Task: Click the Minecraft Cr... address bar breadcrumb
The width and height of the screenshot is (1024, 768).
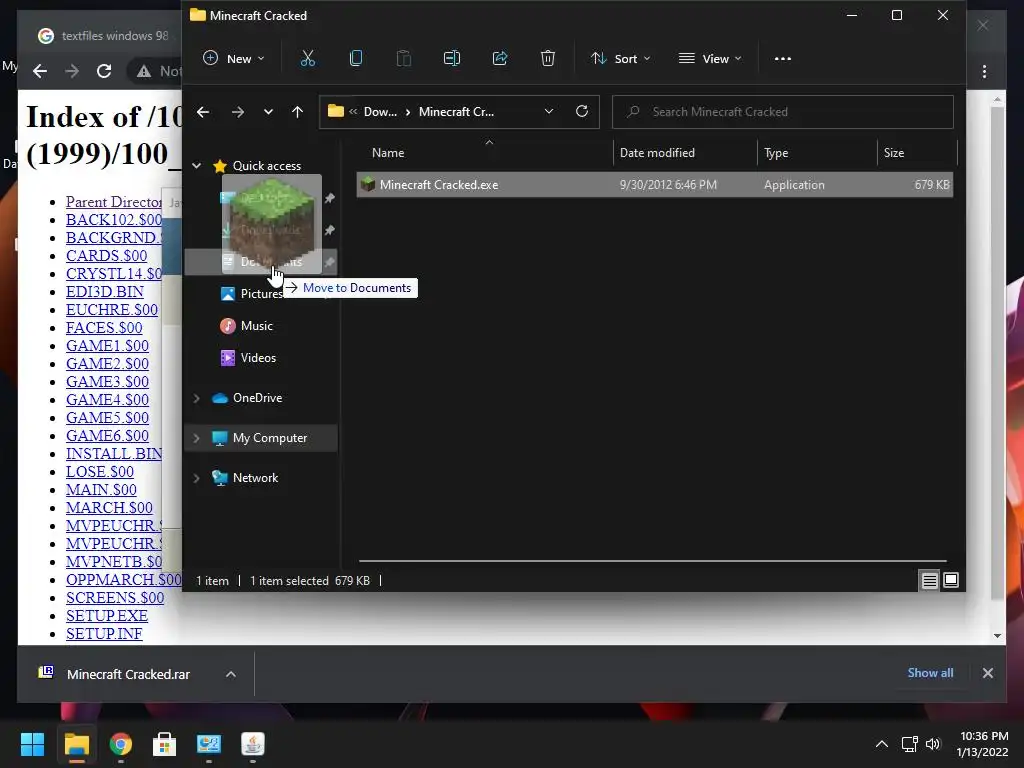Action: (456, 112)
